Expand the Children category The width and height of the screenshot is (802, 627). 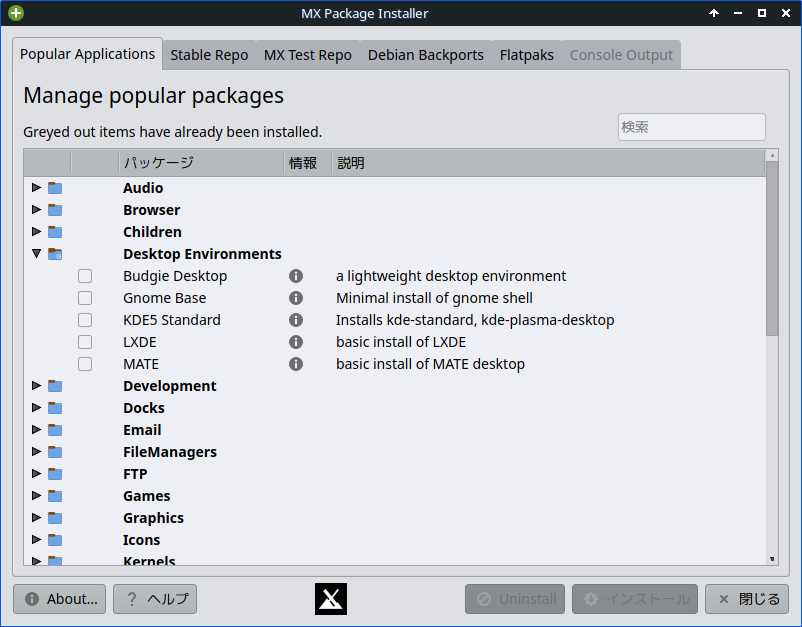[x=36, y=232]
